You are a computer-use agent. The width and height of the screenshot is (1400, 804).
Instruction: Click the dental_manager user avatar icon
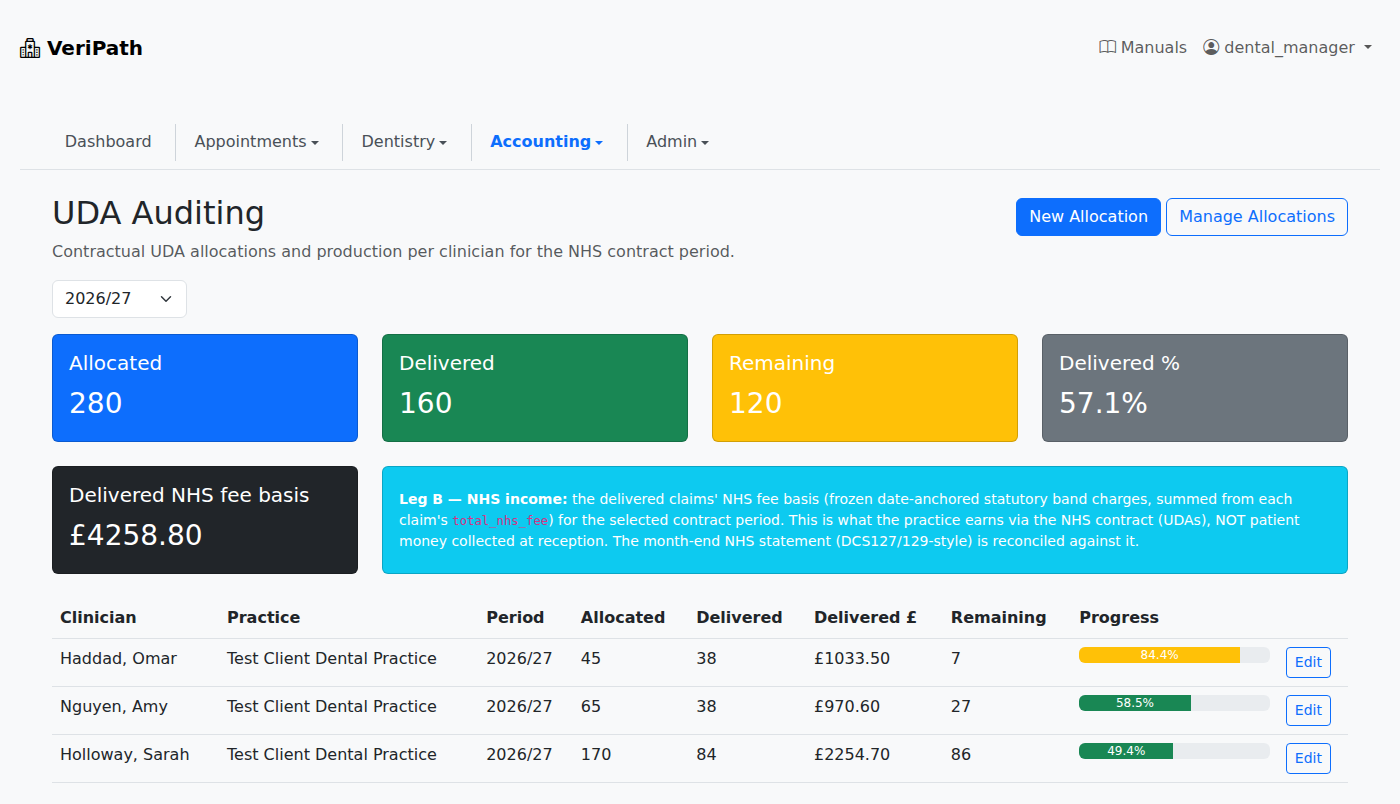point(1211,47)
